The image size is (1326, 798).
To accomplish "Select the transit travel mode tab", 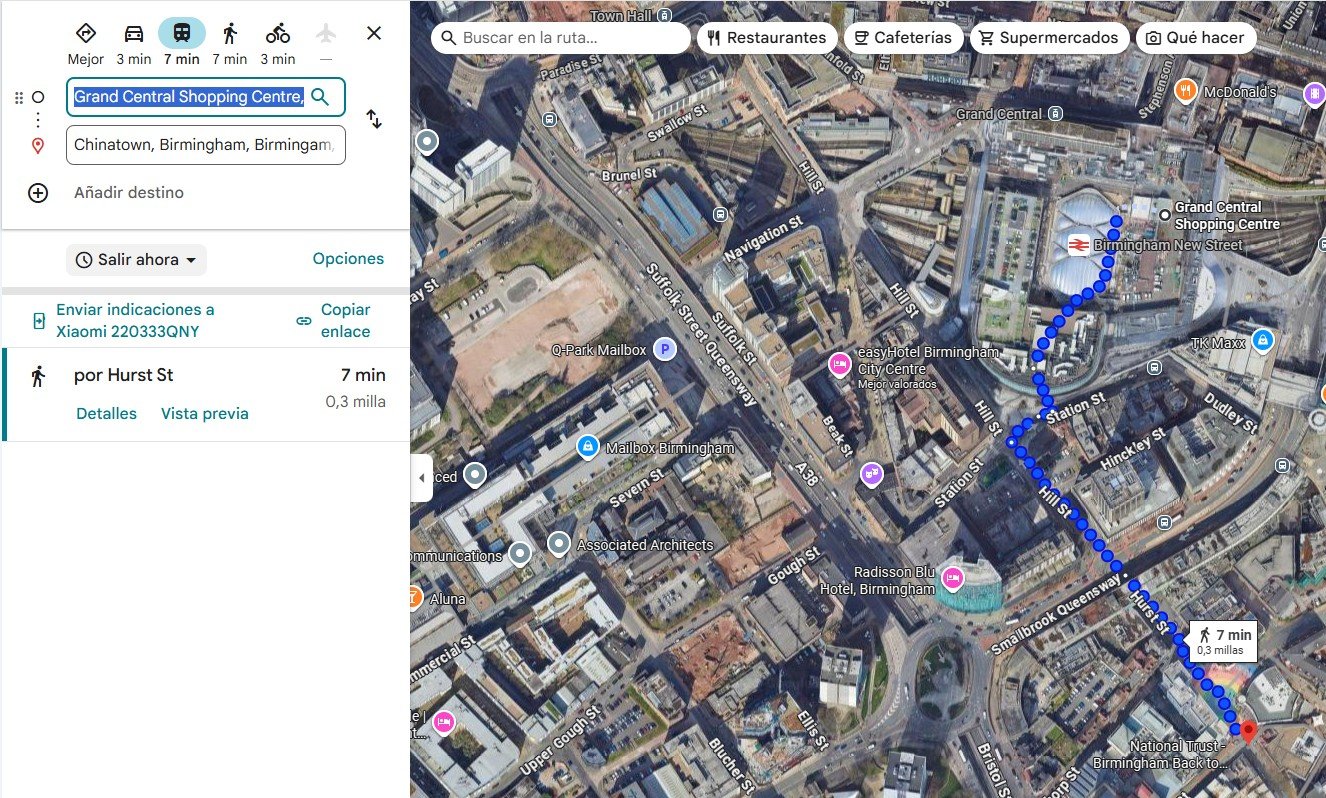I will point(182,34).
